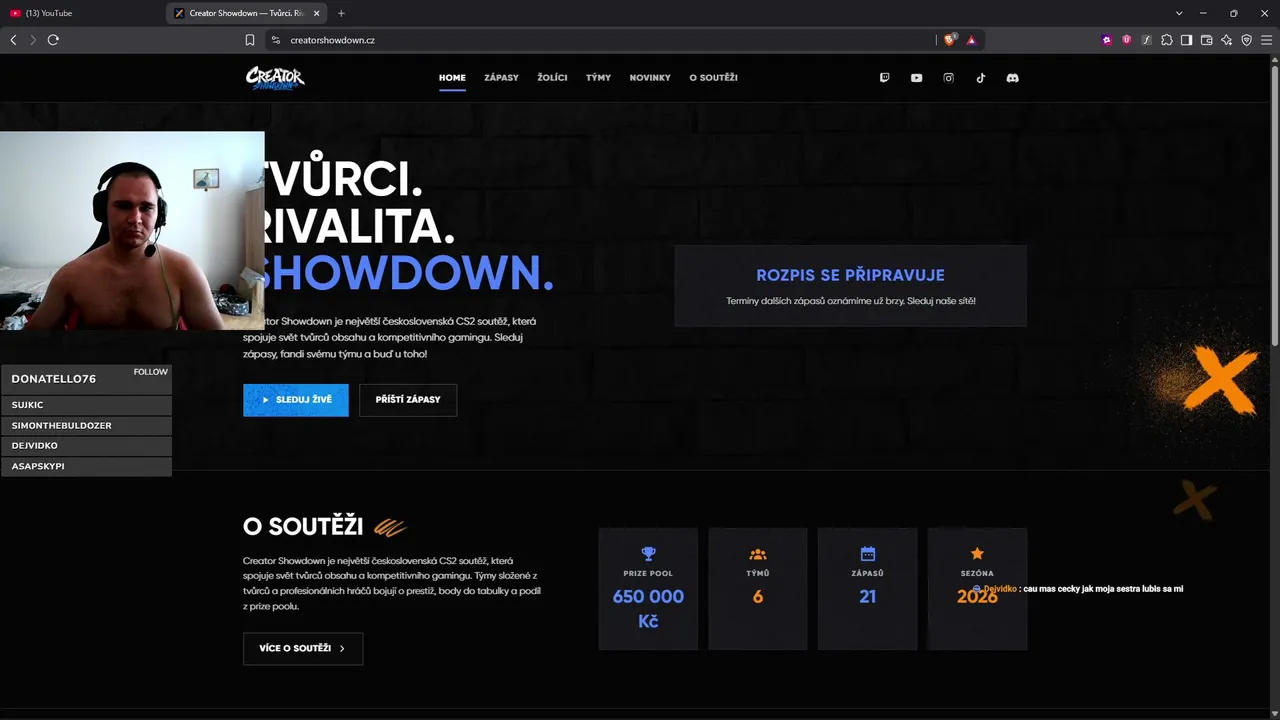Open the ZÁPASY nav item
The width and height of the screenshot is (1280, 720).
[501, 78]
